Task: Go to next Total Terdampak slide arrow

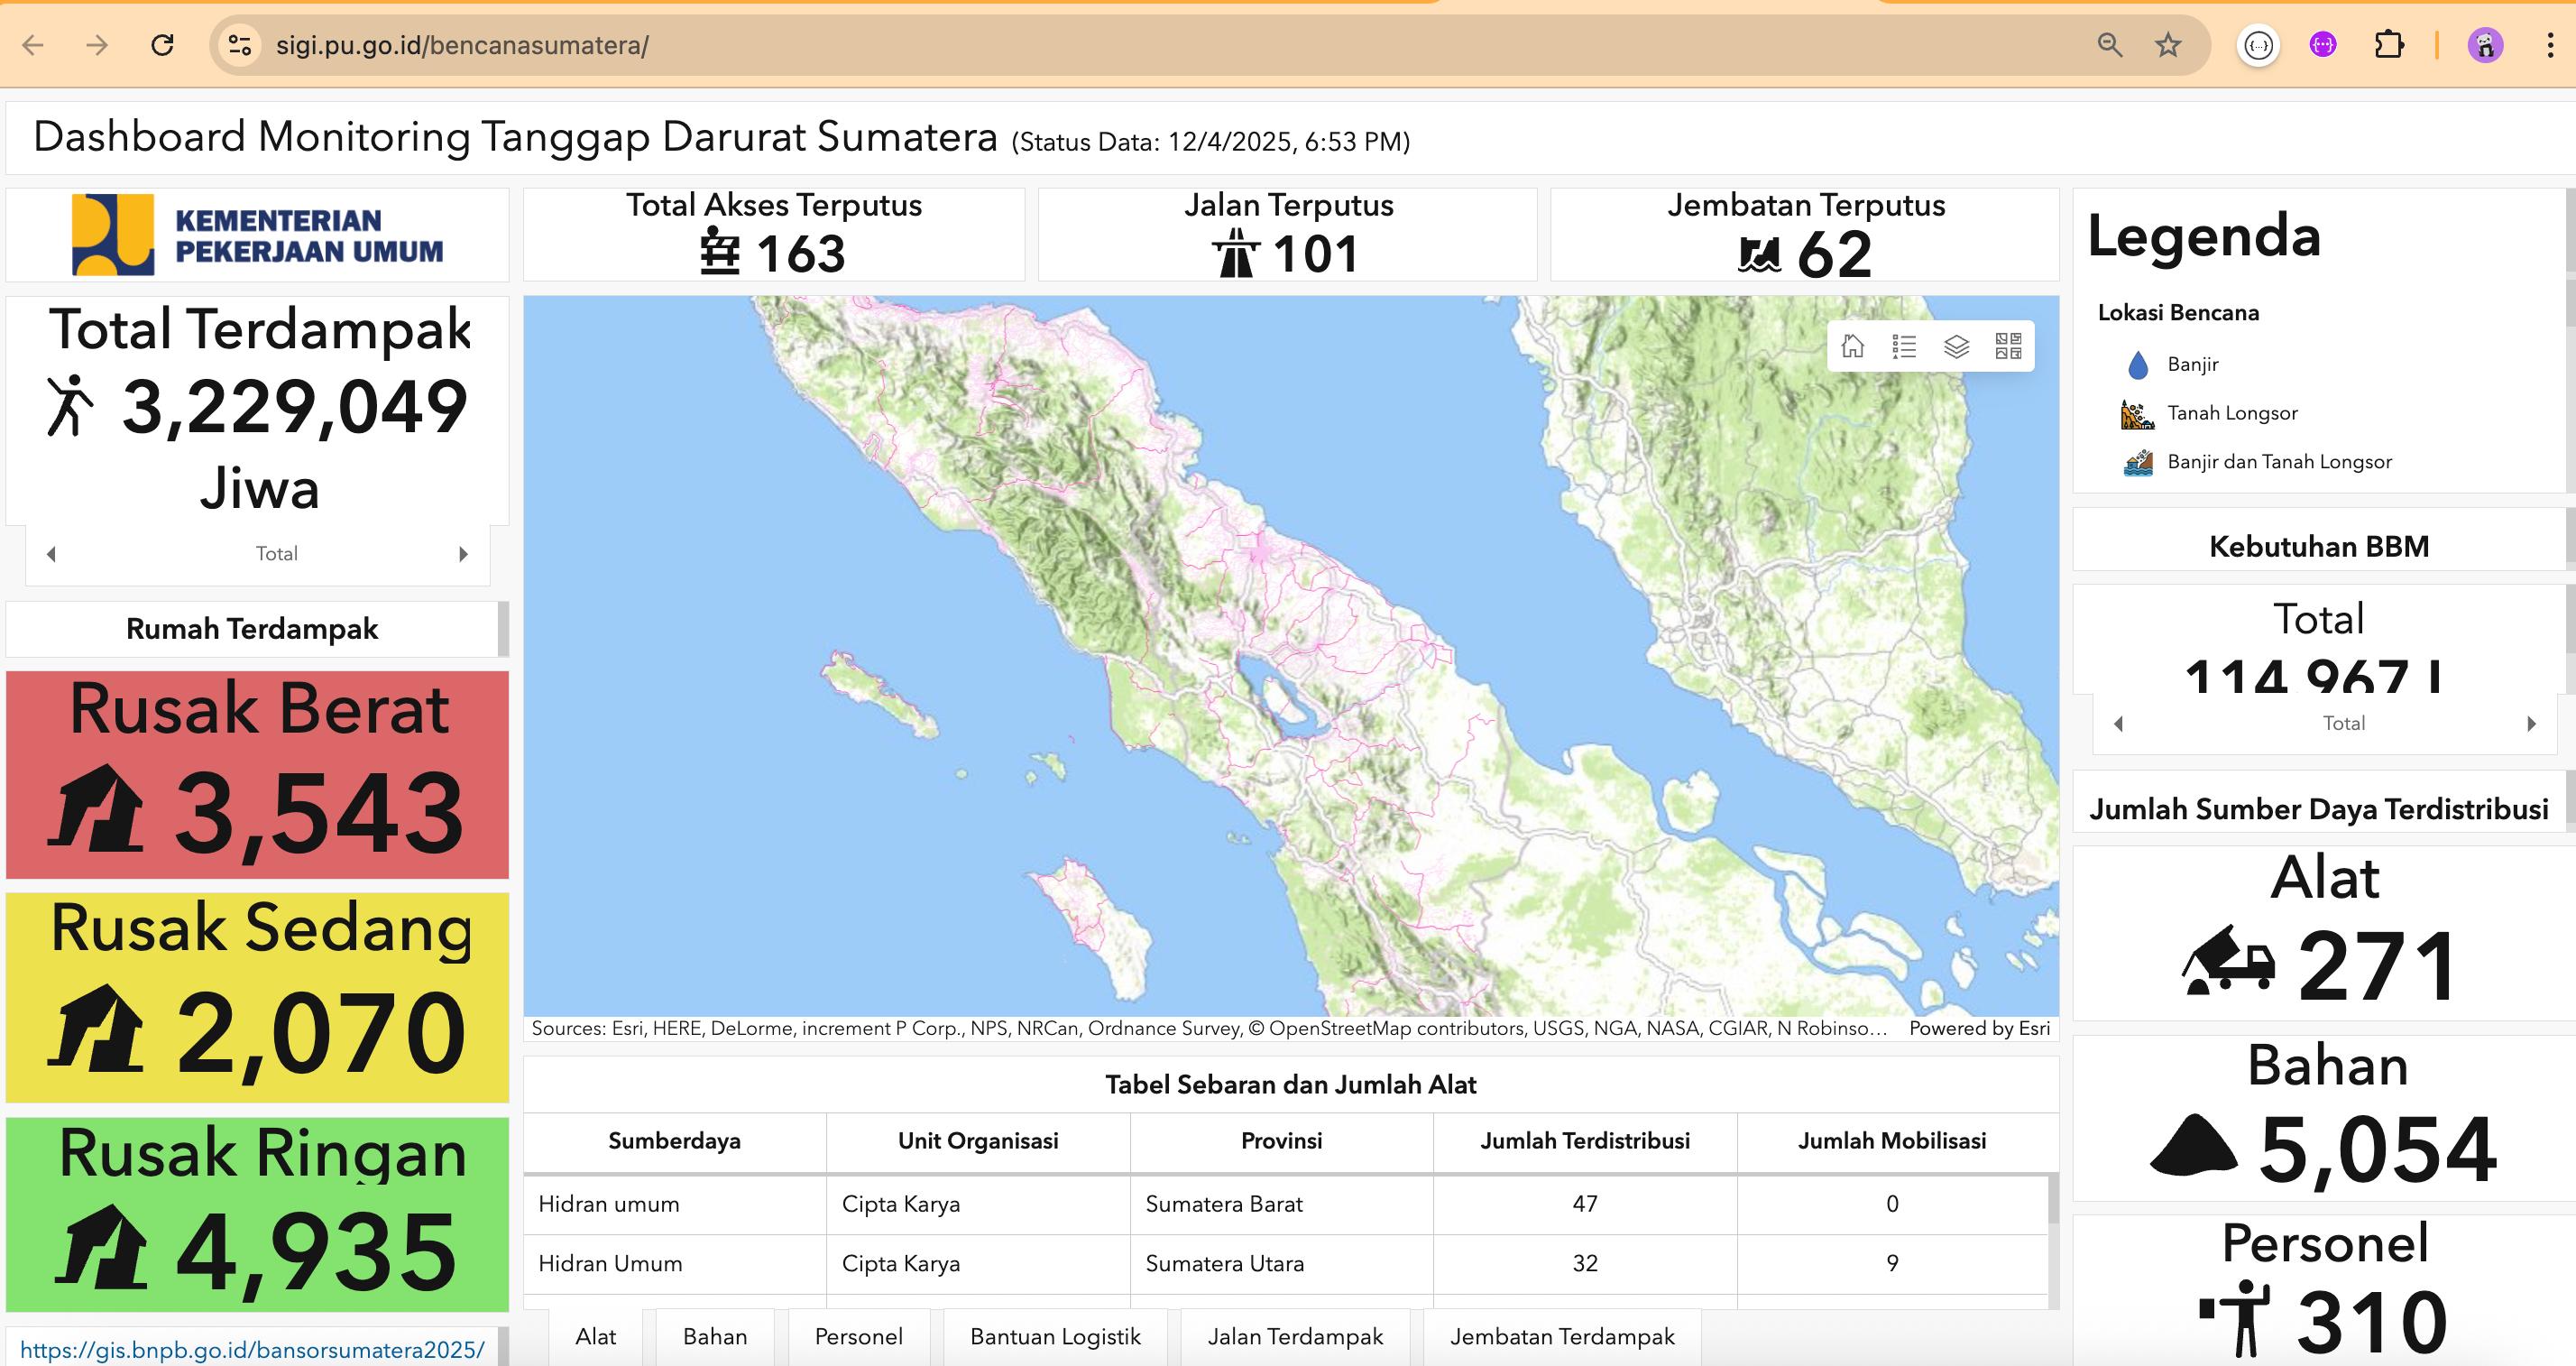Action: 463,554
